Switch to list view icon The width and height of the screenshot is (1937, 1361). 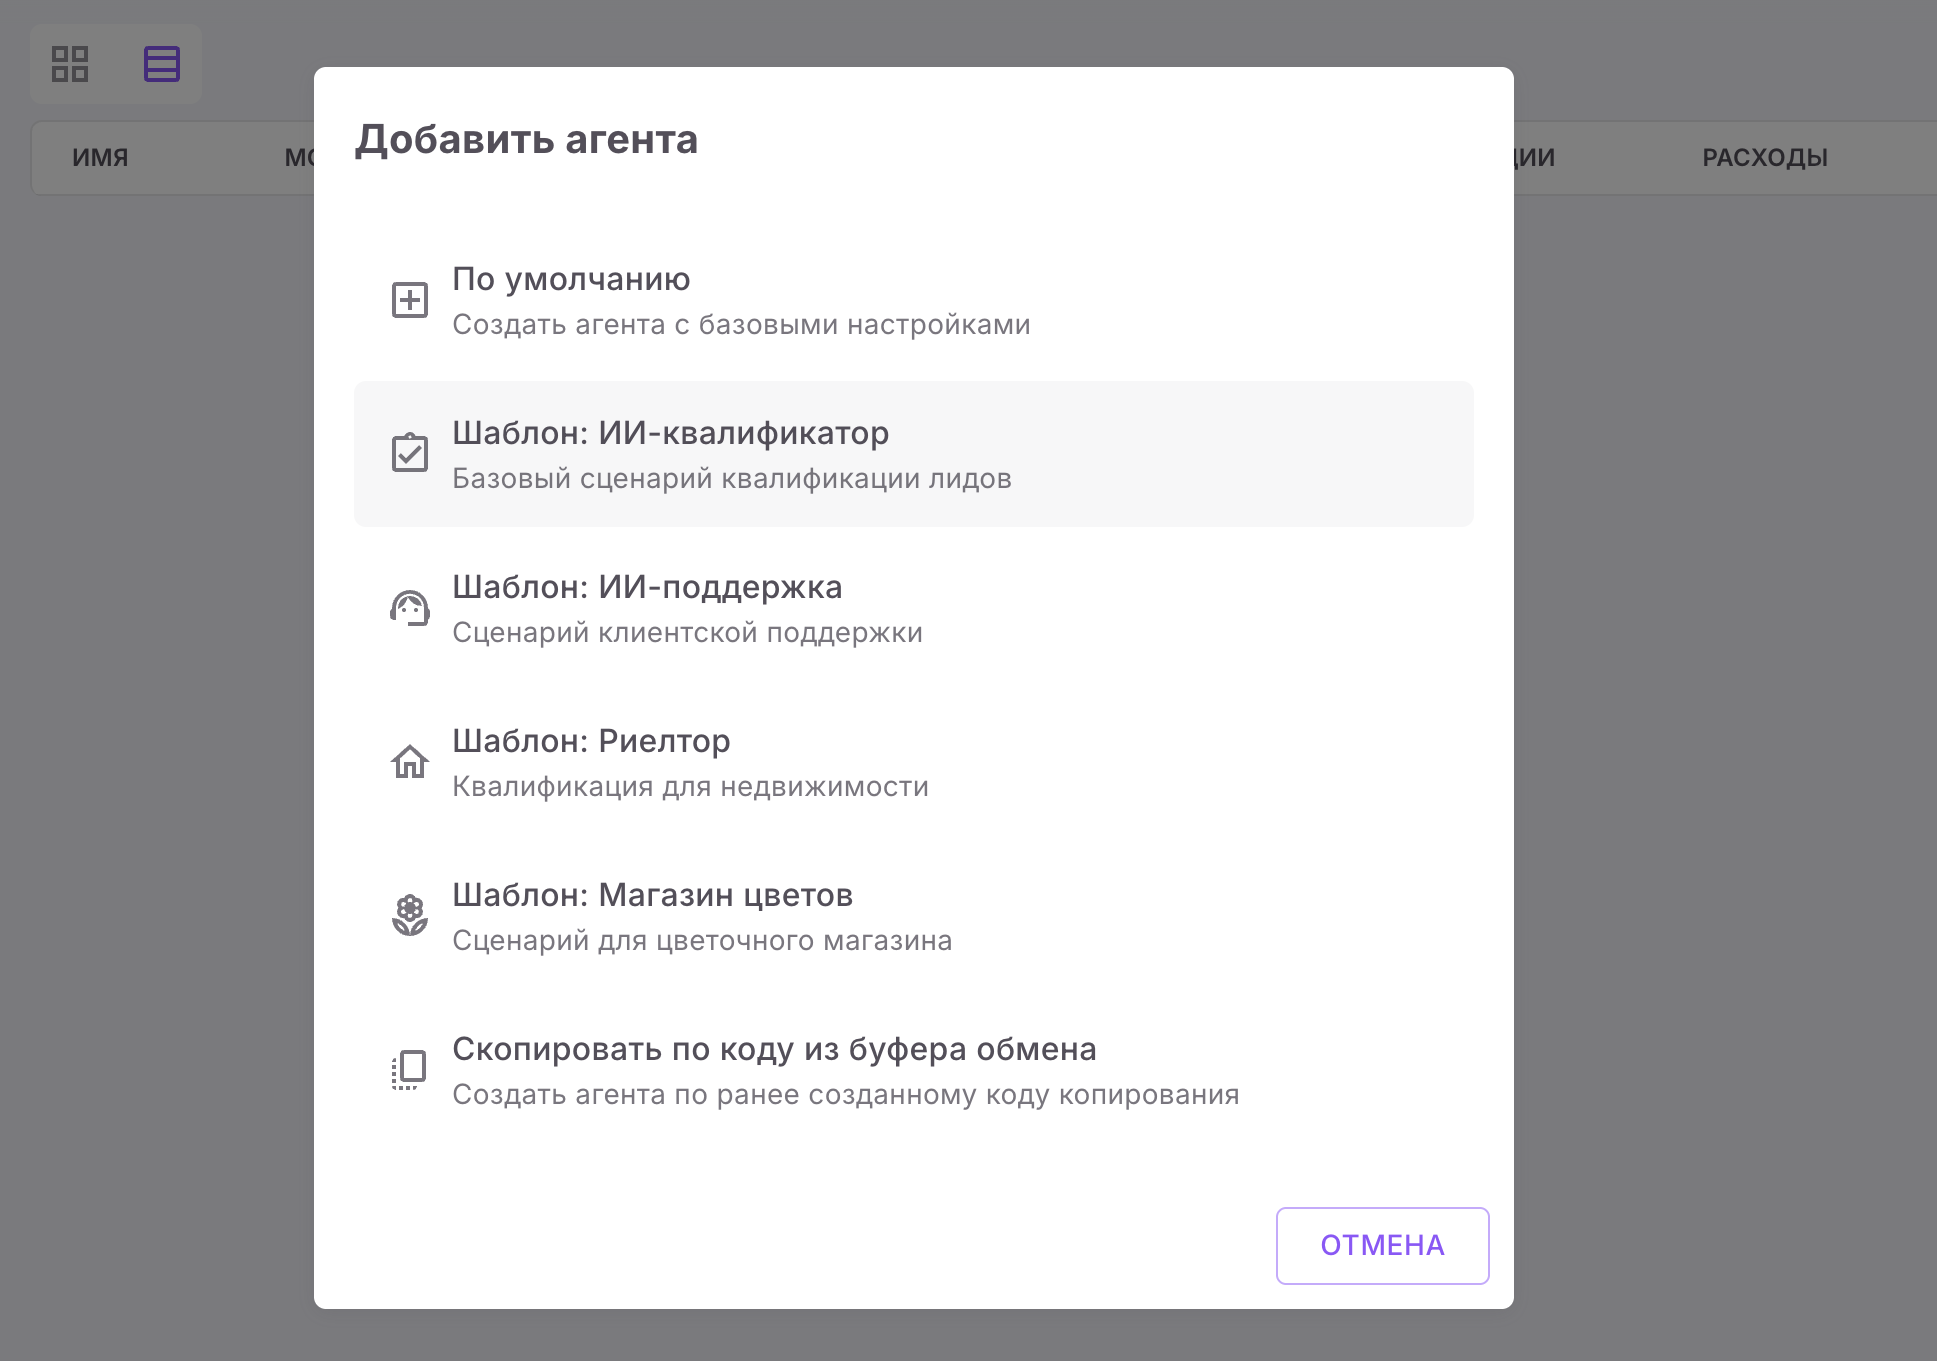161,64
